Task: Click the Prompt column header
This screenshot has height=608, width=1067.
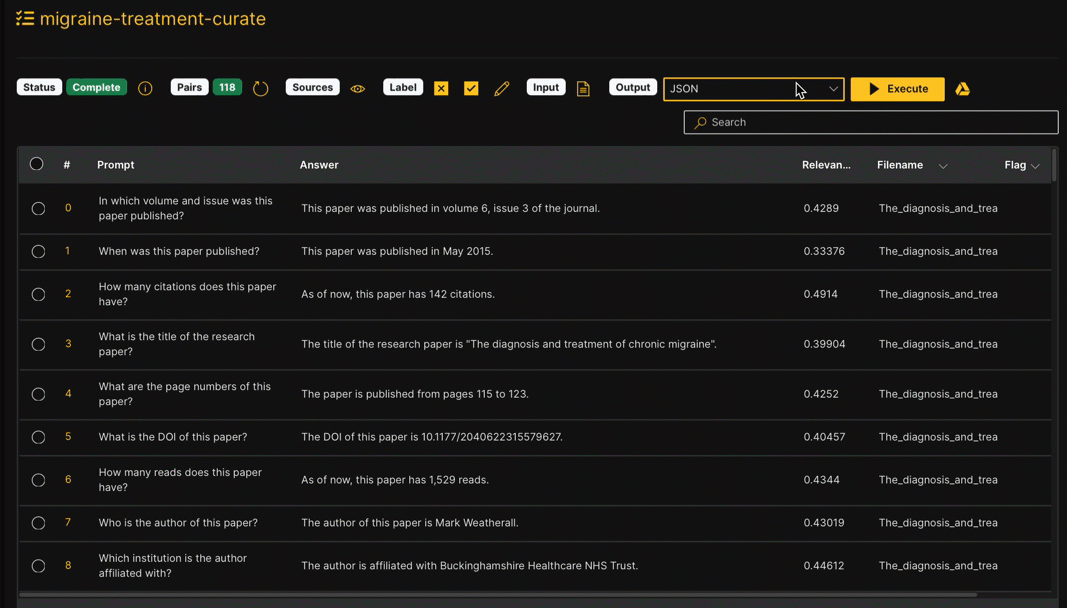Action: pos(116,165)
